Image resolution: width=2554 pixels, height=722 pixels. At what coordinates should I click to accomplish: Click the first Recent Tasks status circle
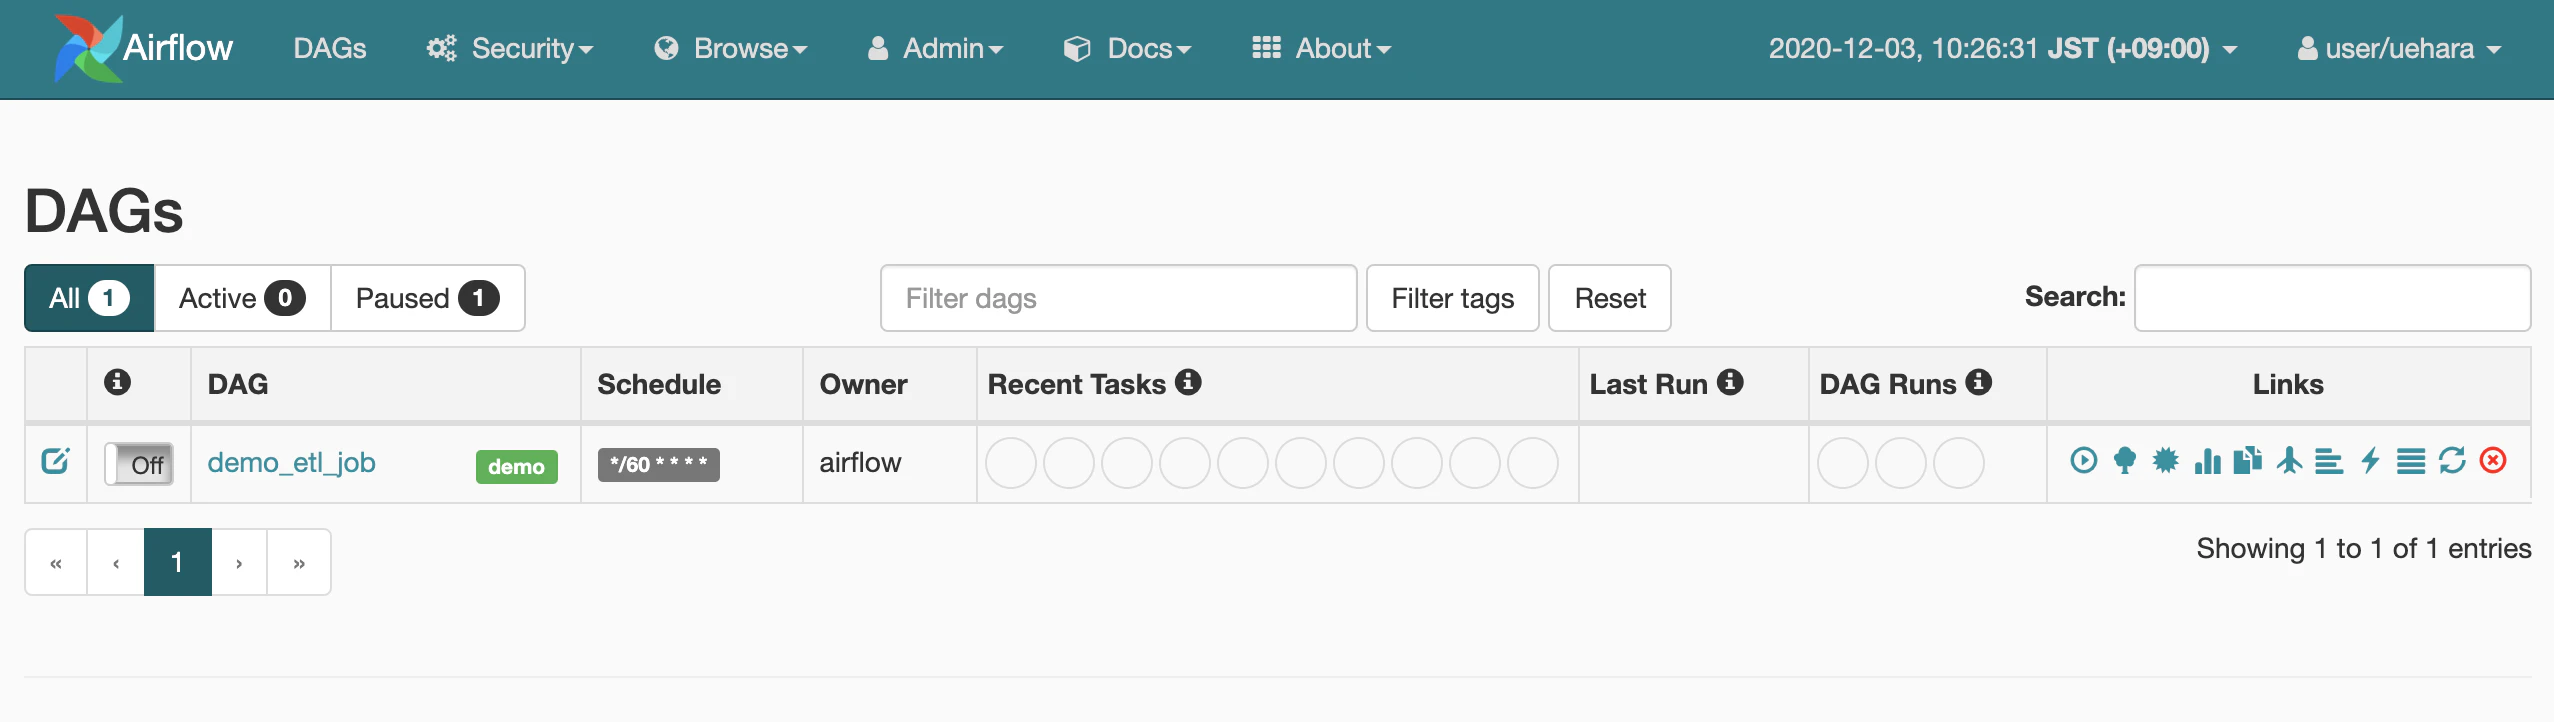[1011, 463]
